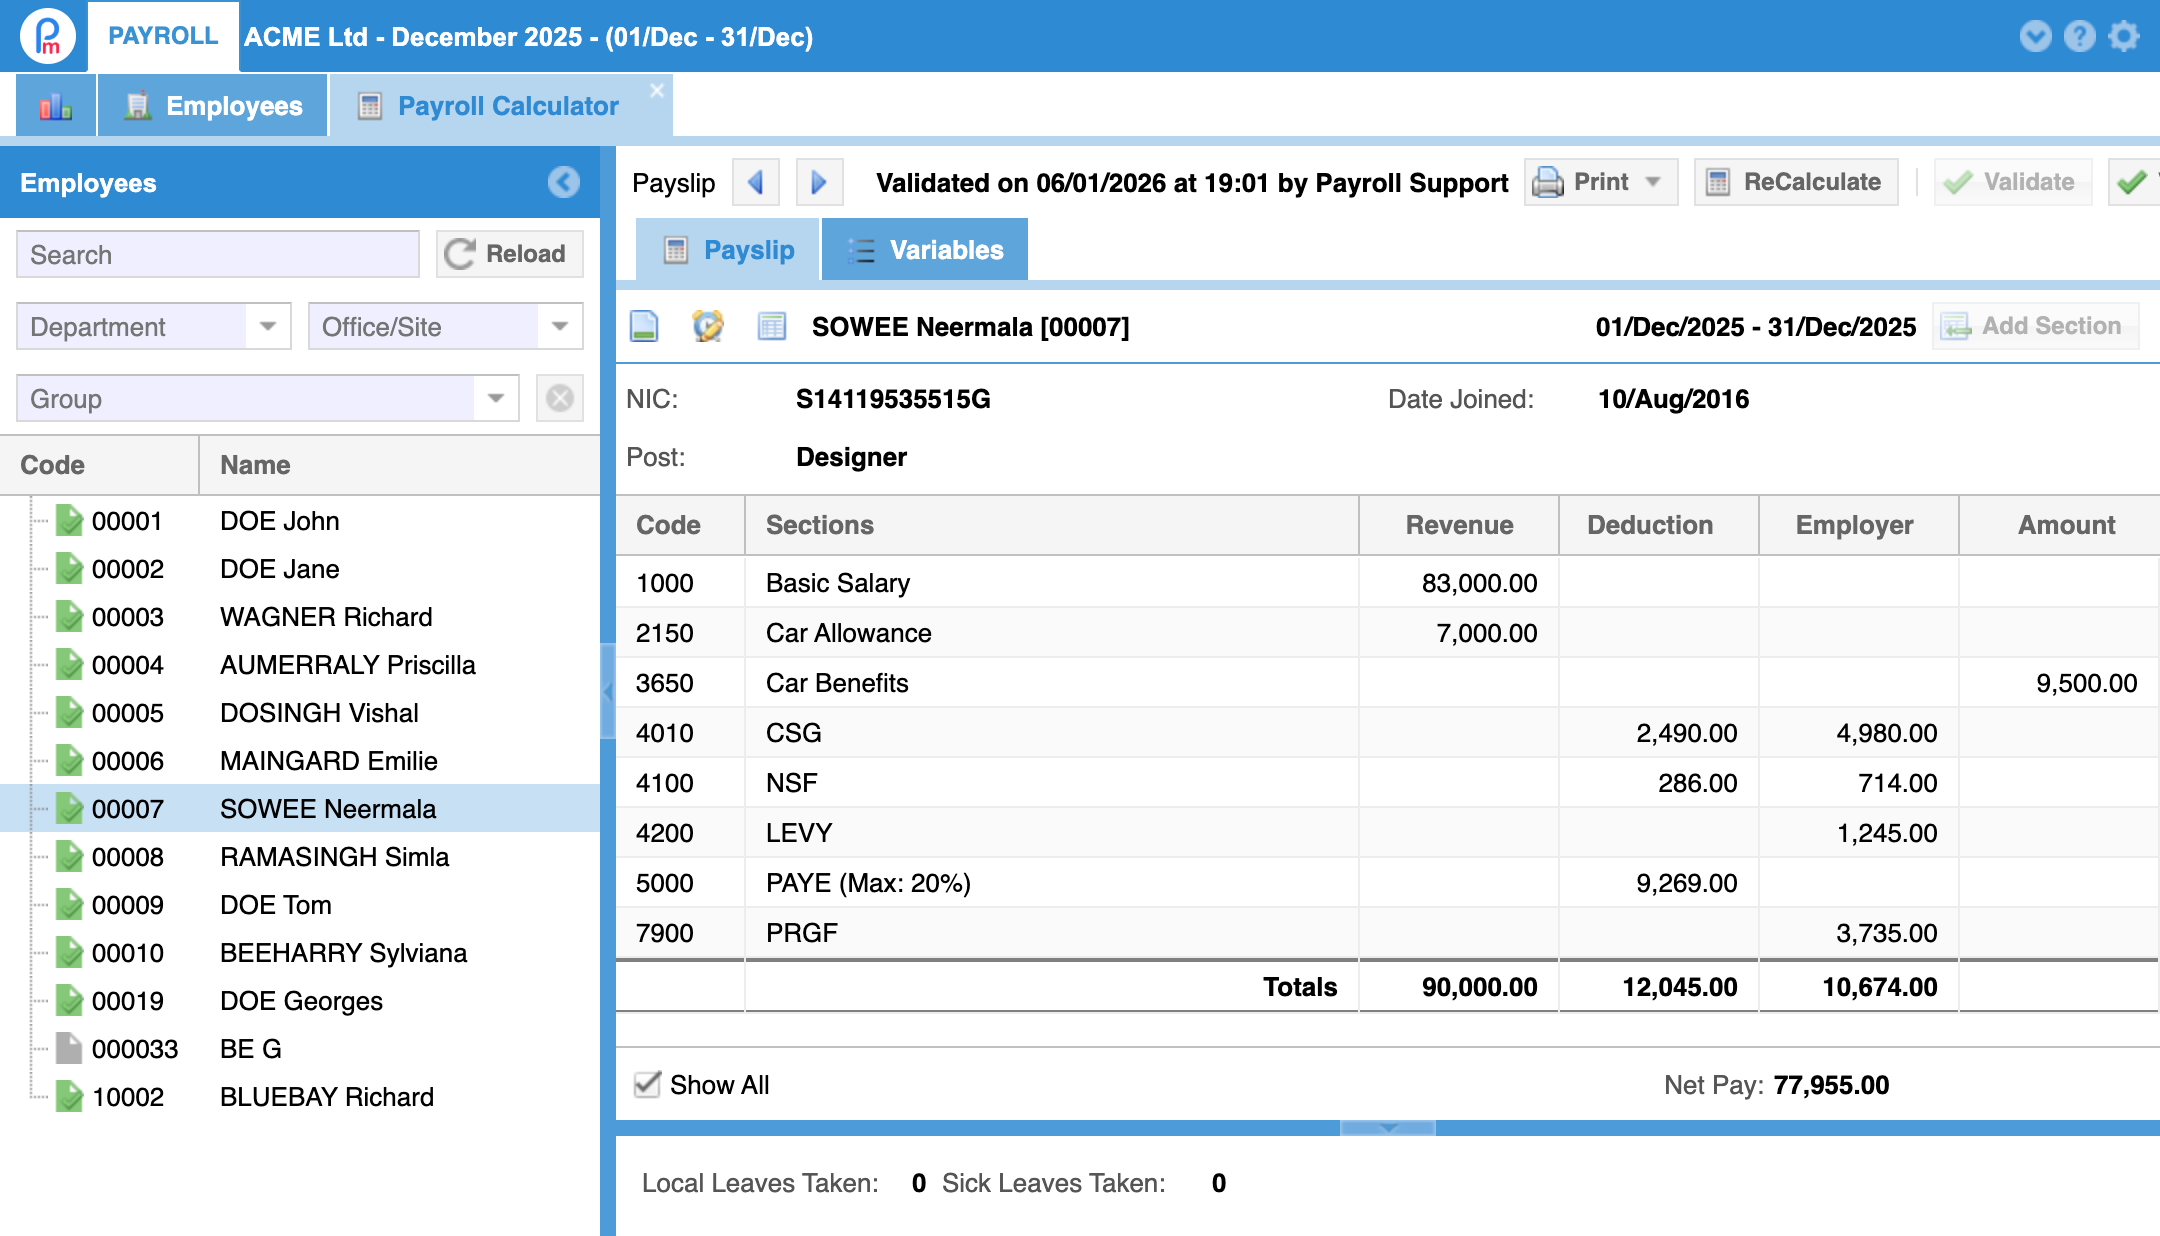Click the table grid icon before SOWEE Neermala
Viewport: 2160px width, 1236px height.
(772, 326)
